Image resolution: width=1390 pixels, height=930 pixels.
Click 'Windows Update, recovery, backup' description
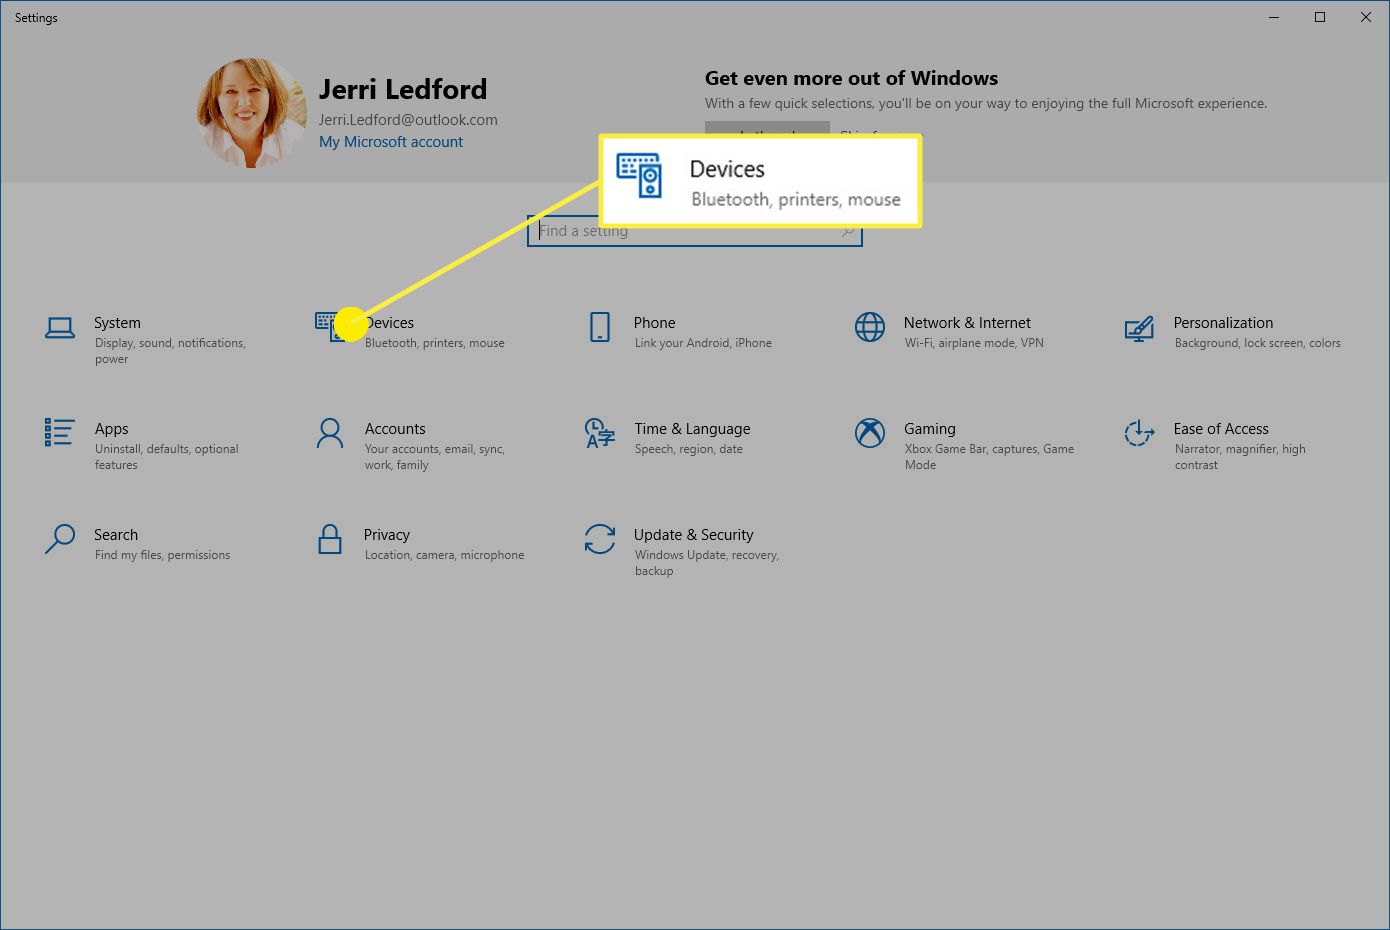coord(707,563)
